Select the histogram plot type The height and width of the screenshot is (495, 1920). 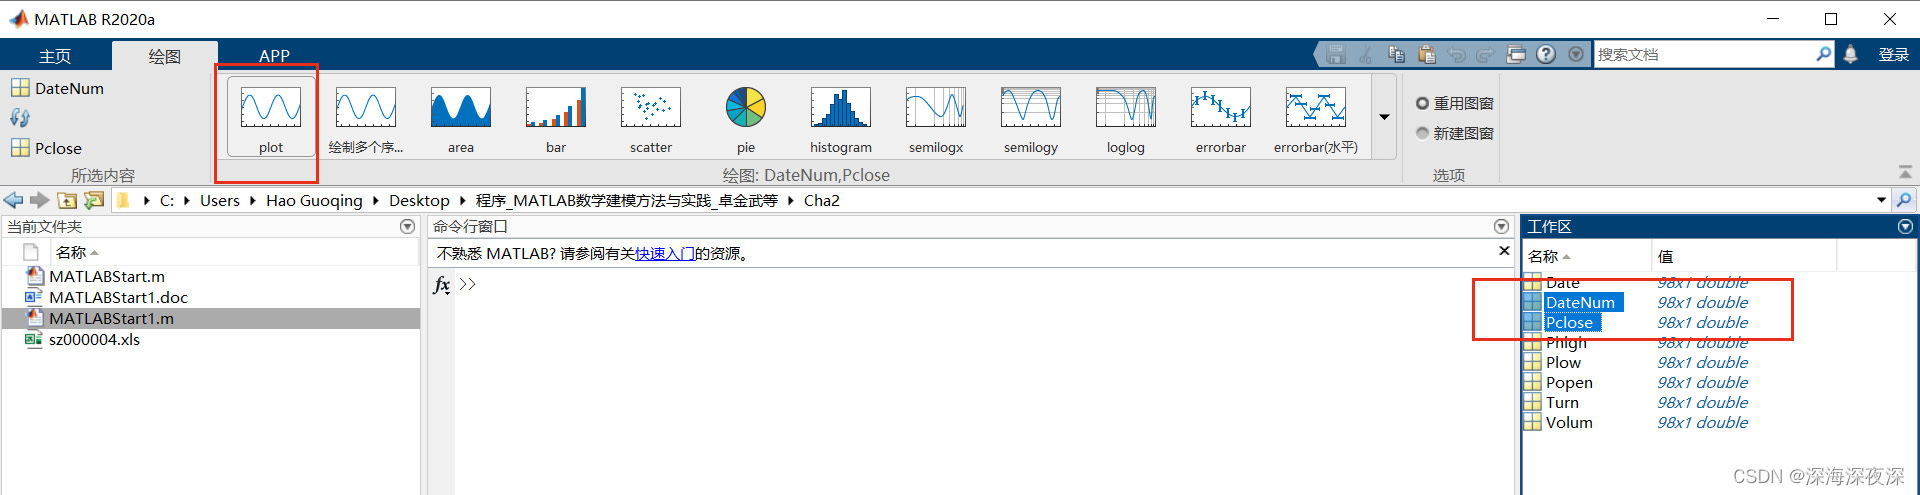(x=841, y=117)
